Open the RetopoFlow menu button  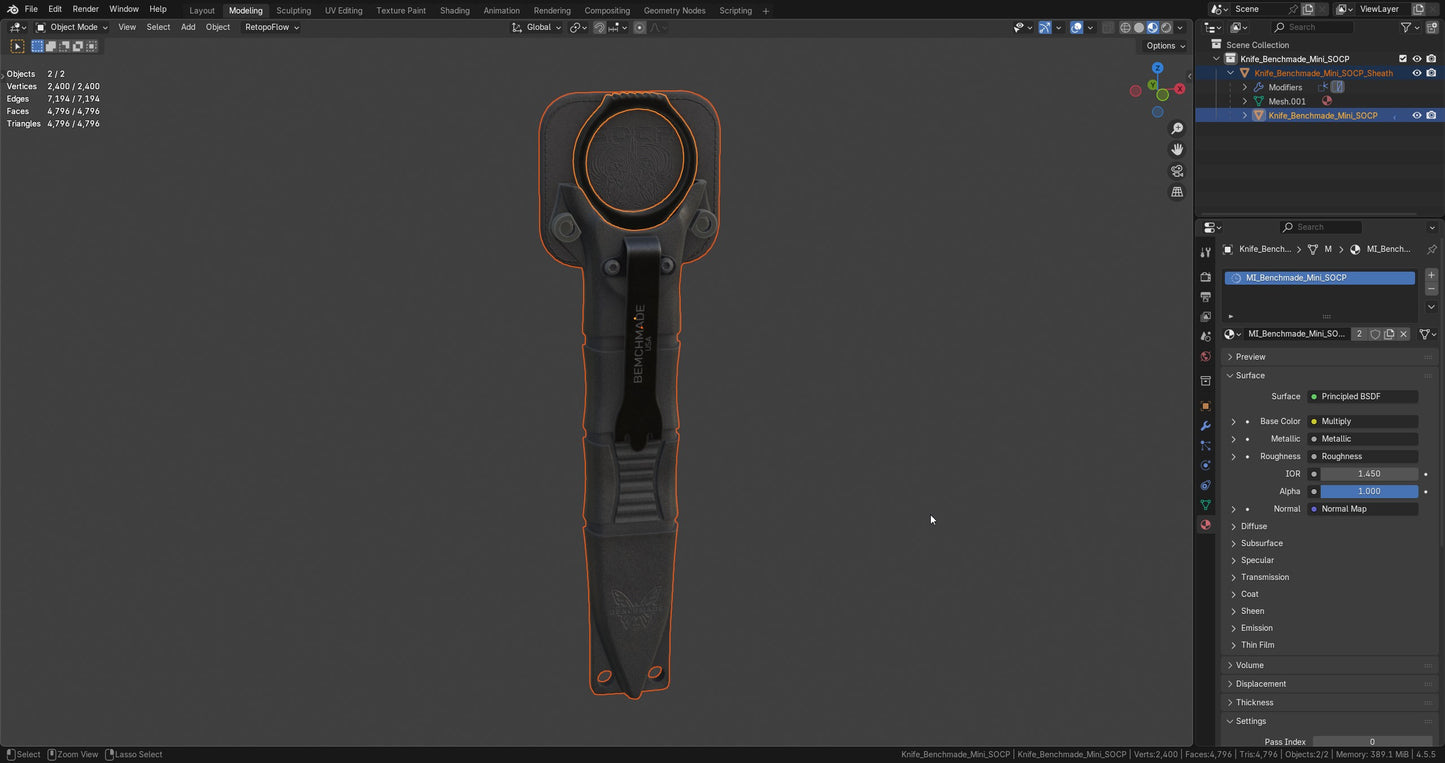[x=271, y=27]
